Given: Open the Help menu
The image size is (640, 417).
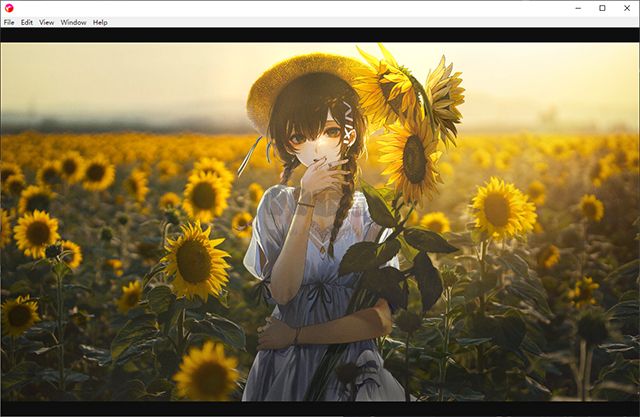Looking at the screenshot, I should coord(100,22).
